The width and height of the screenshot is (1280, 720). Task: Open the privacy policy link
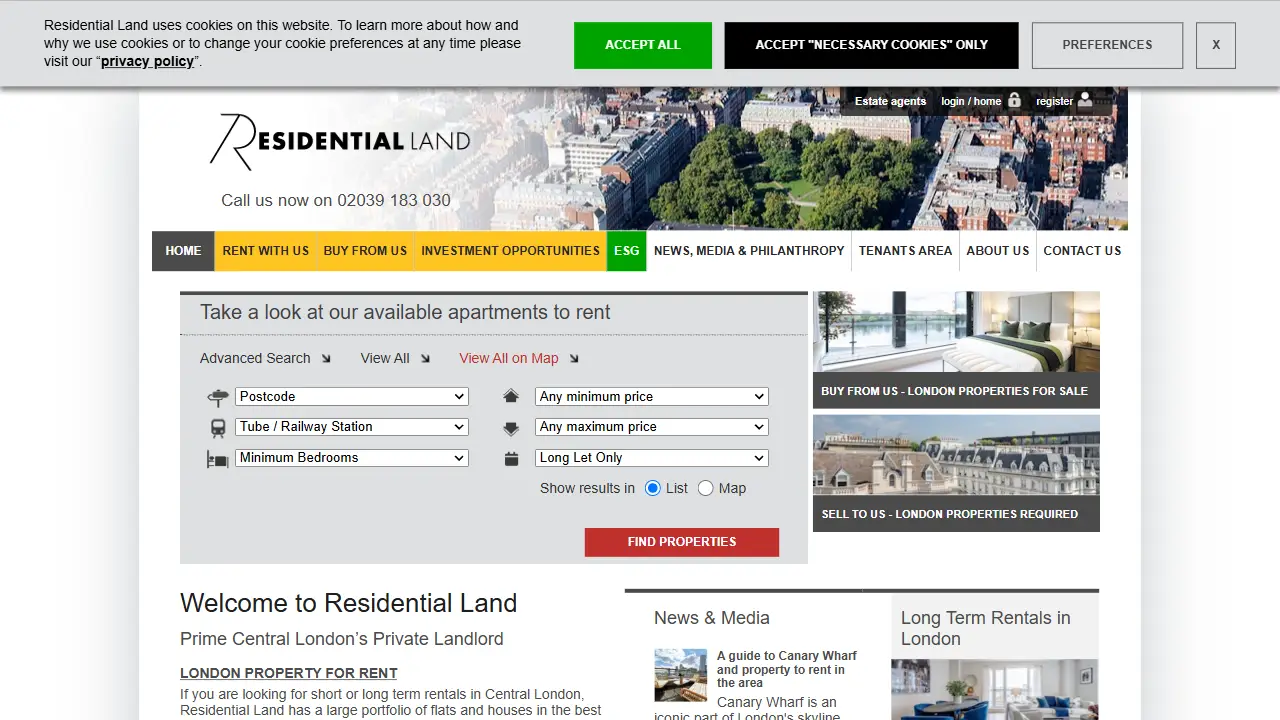click(147, 61)
